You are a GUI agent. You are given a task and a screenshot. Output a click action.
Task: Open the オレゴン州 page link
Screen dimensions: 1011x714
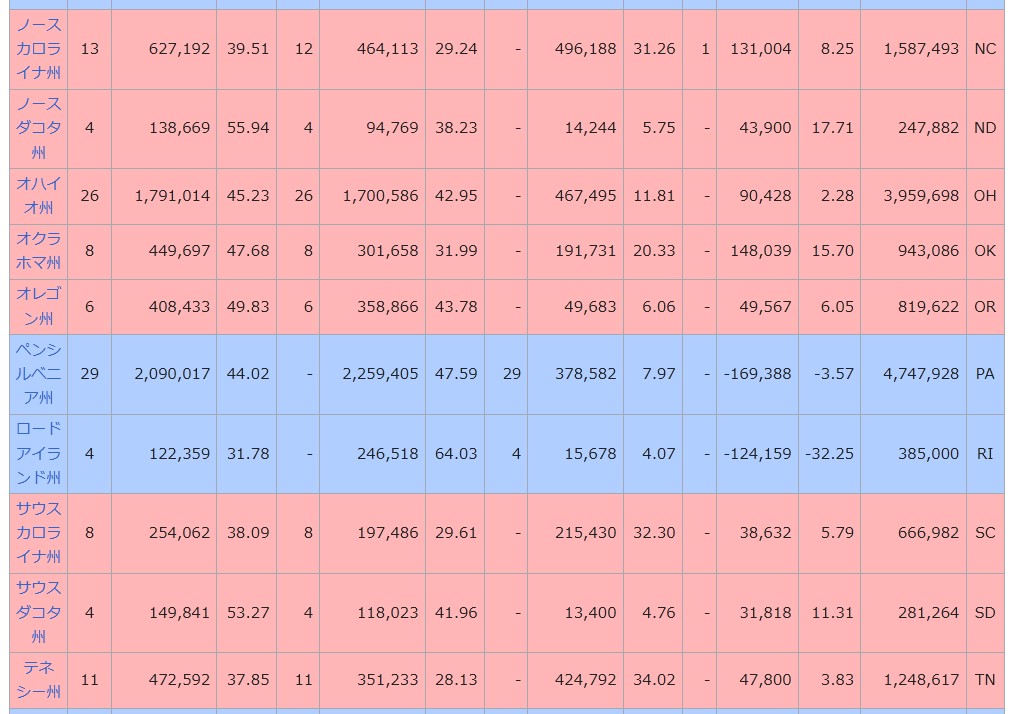click(x=39, y=306)
